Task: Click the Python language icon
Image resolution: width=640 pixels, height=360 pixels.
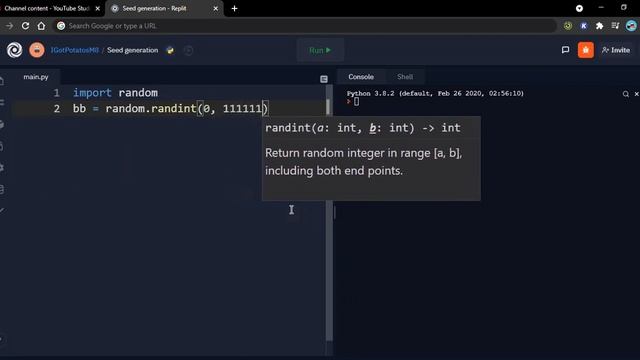Action: click(x=170, y=50)
